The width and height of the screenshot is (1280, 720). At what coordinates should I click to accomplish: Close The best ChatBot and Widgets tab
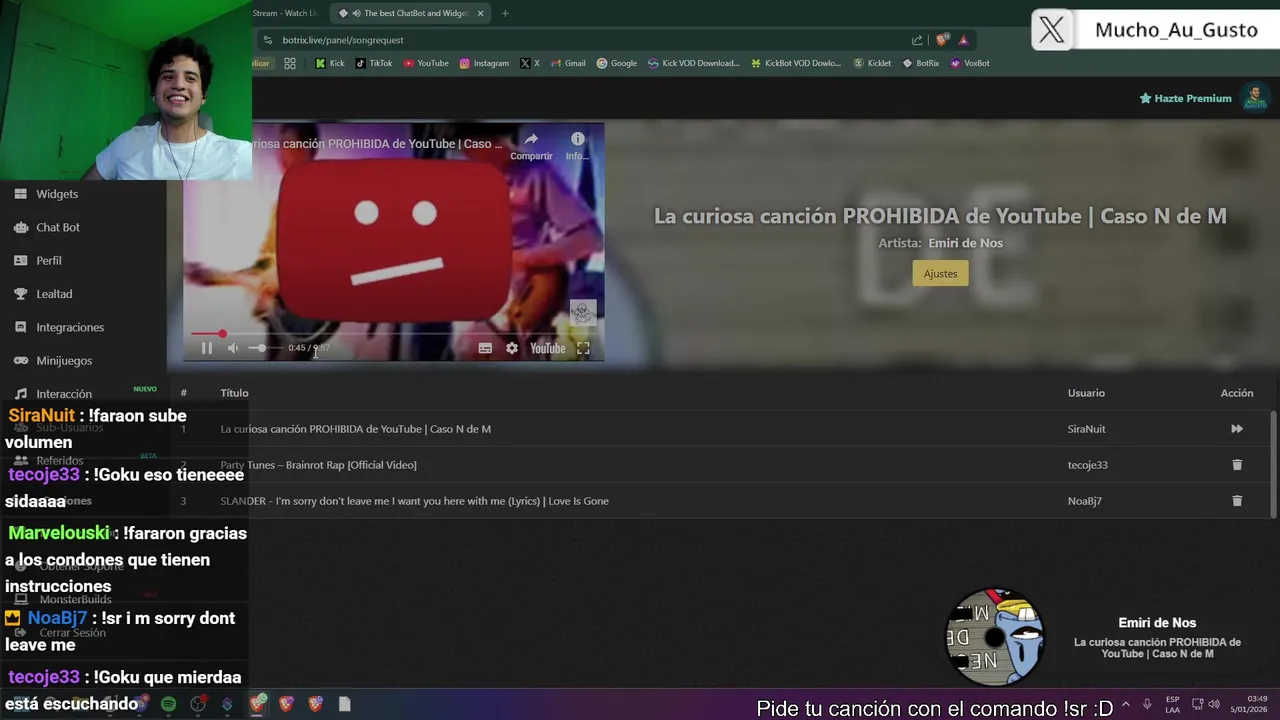[480, 13]
